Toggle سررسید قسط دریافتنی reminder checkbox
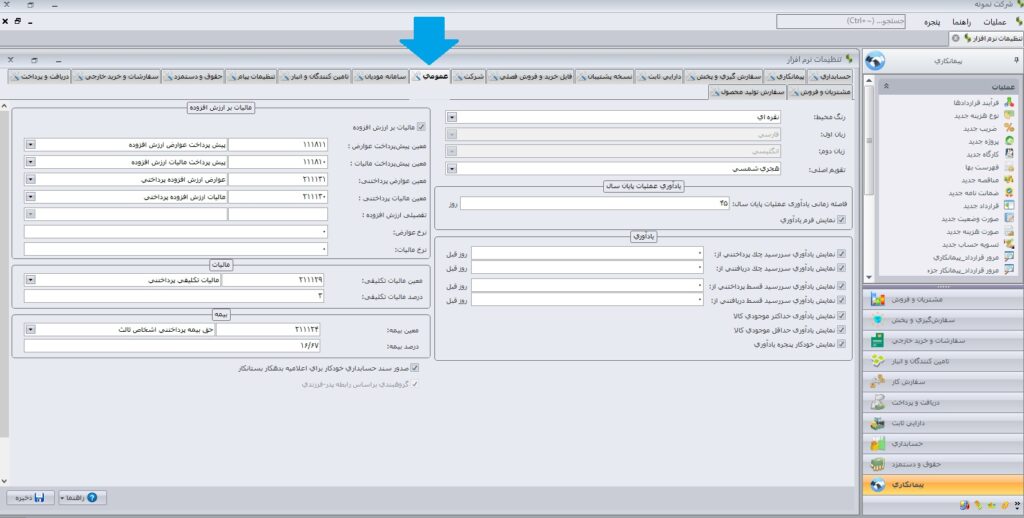 (841, 300)
